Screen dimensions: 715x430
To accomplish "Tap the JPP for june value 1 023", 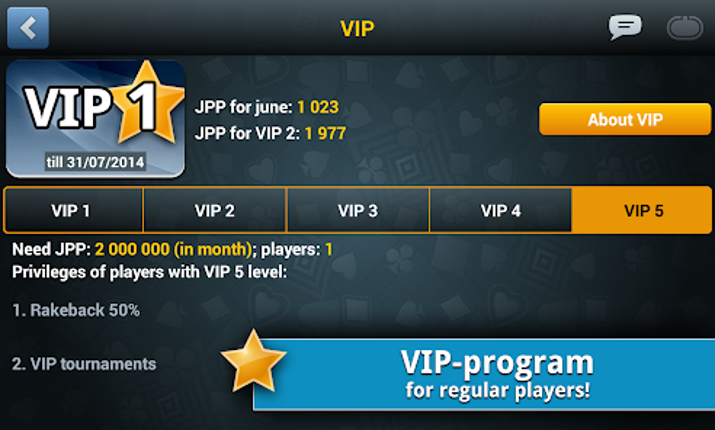I will tap(318, 107).
